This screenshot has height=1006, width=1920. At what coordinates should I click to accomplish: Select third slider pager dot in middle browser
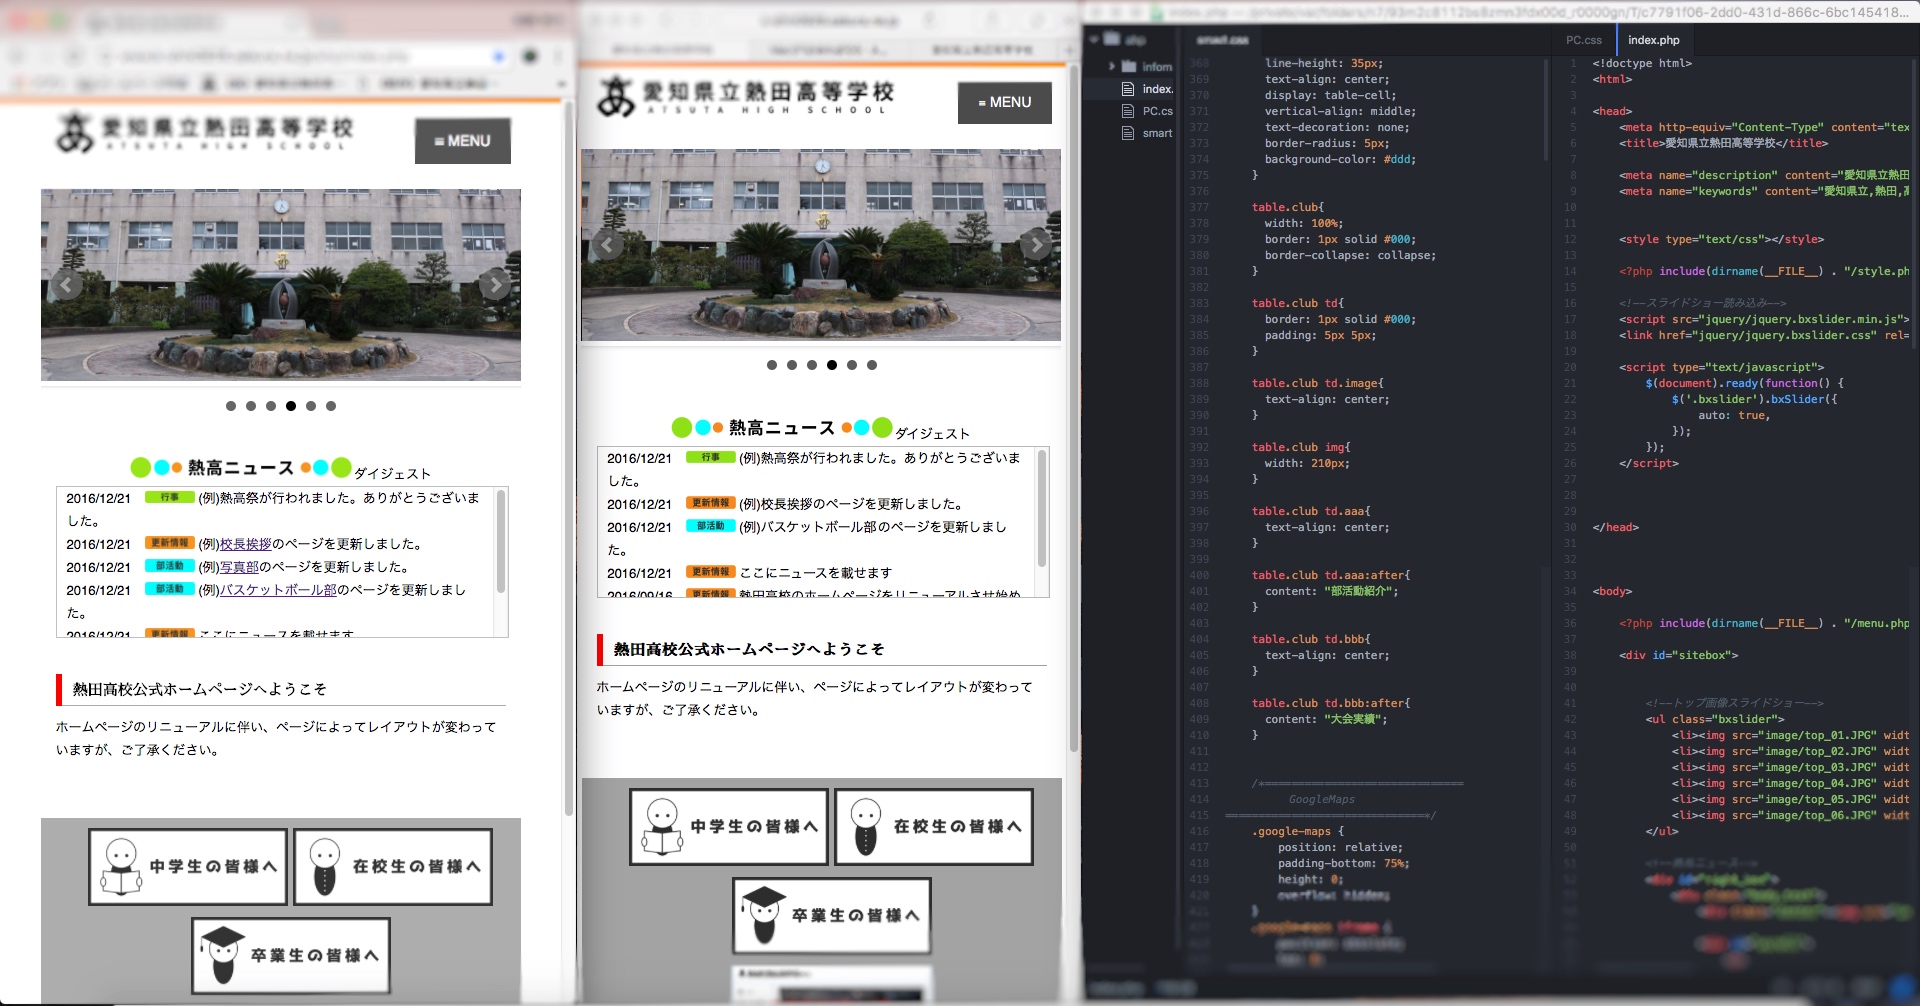coord(812,365)
